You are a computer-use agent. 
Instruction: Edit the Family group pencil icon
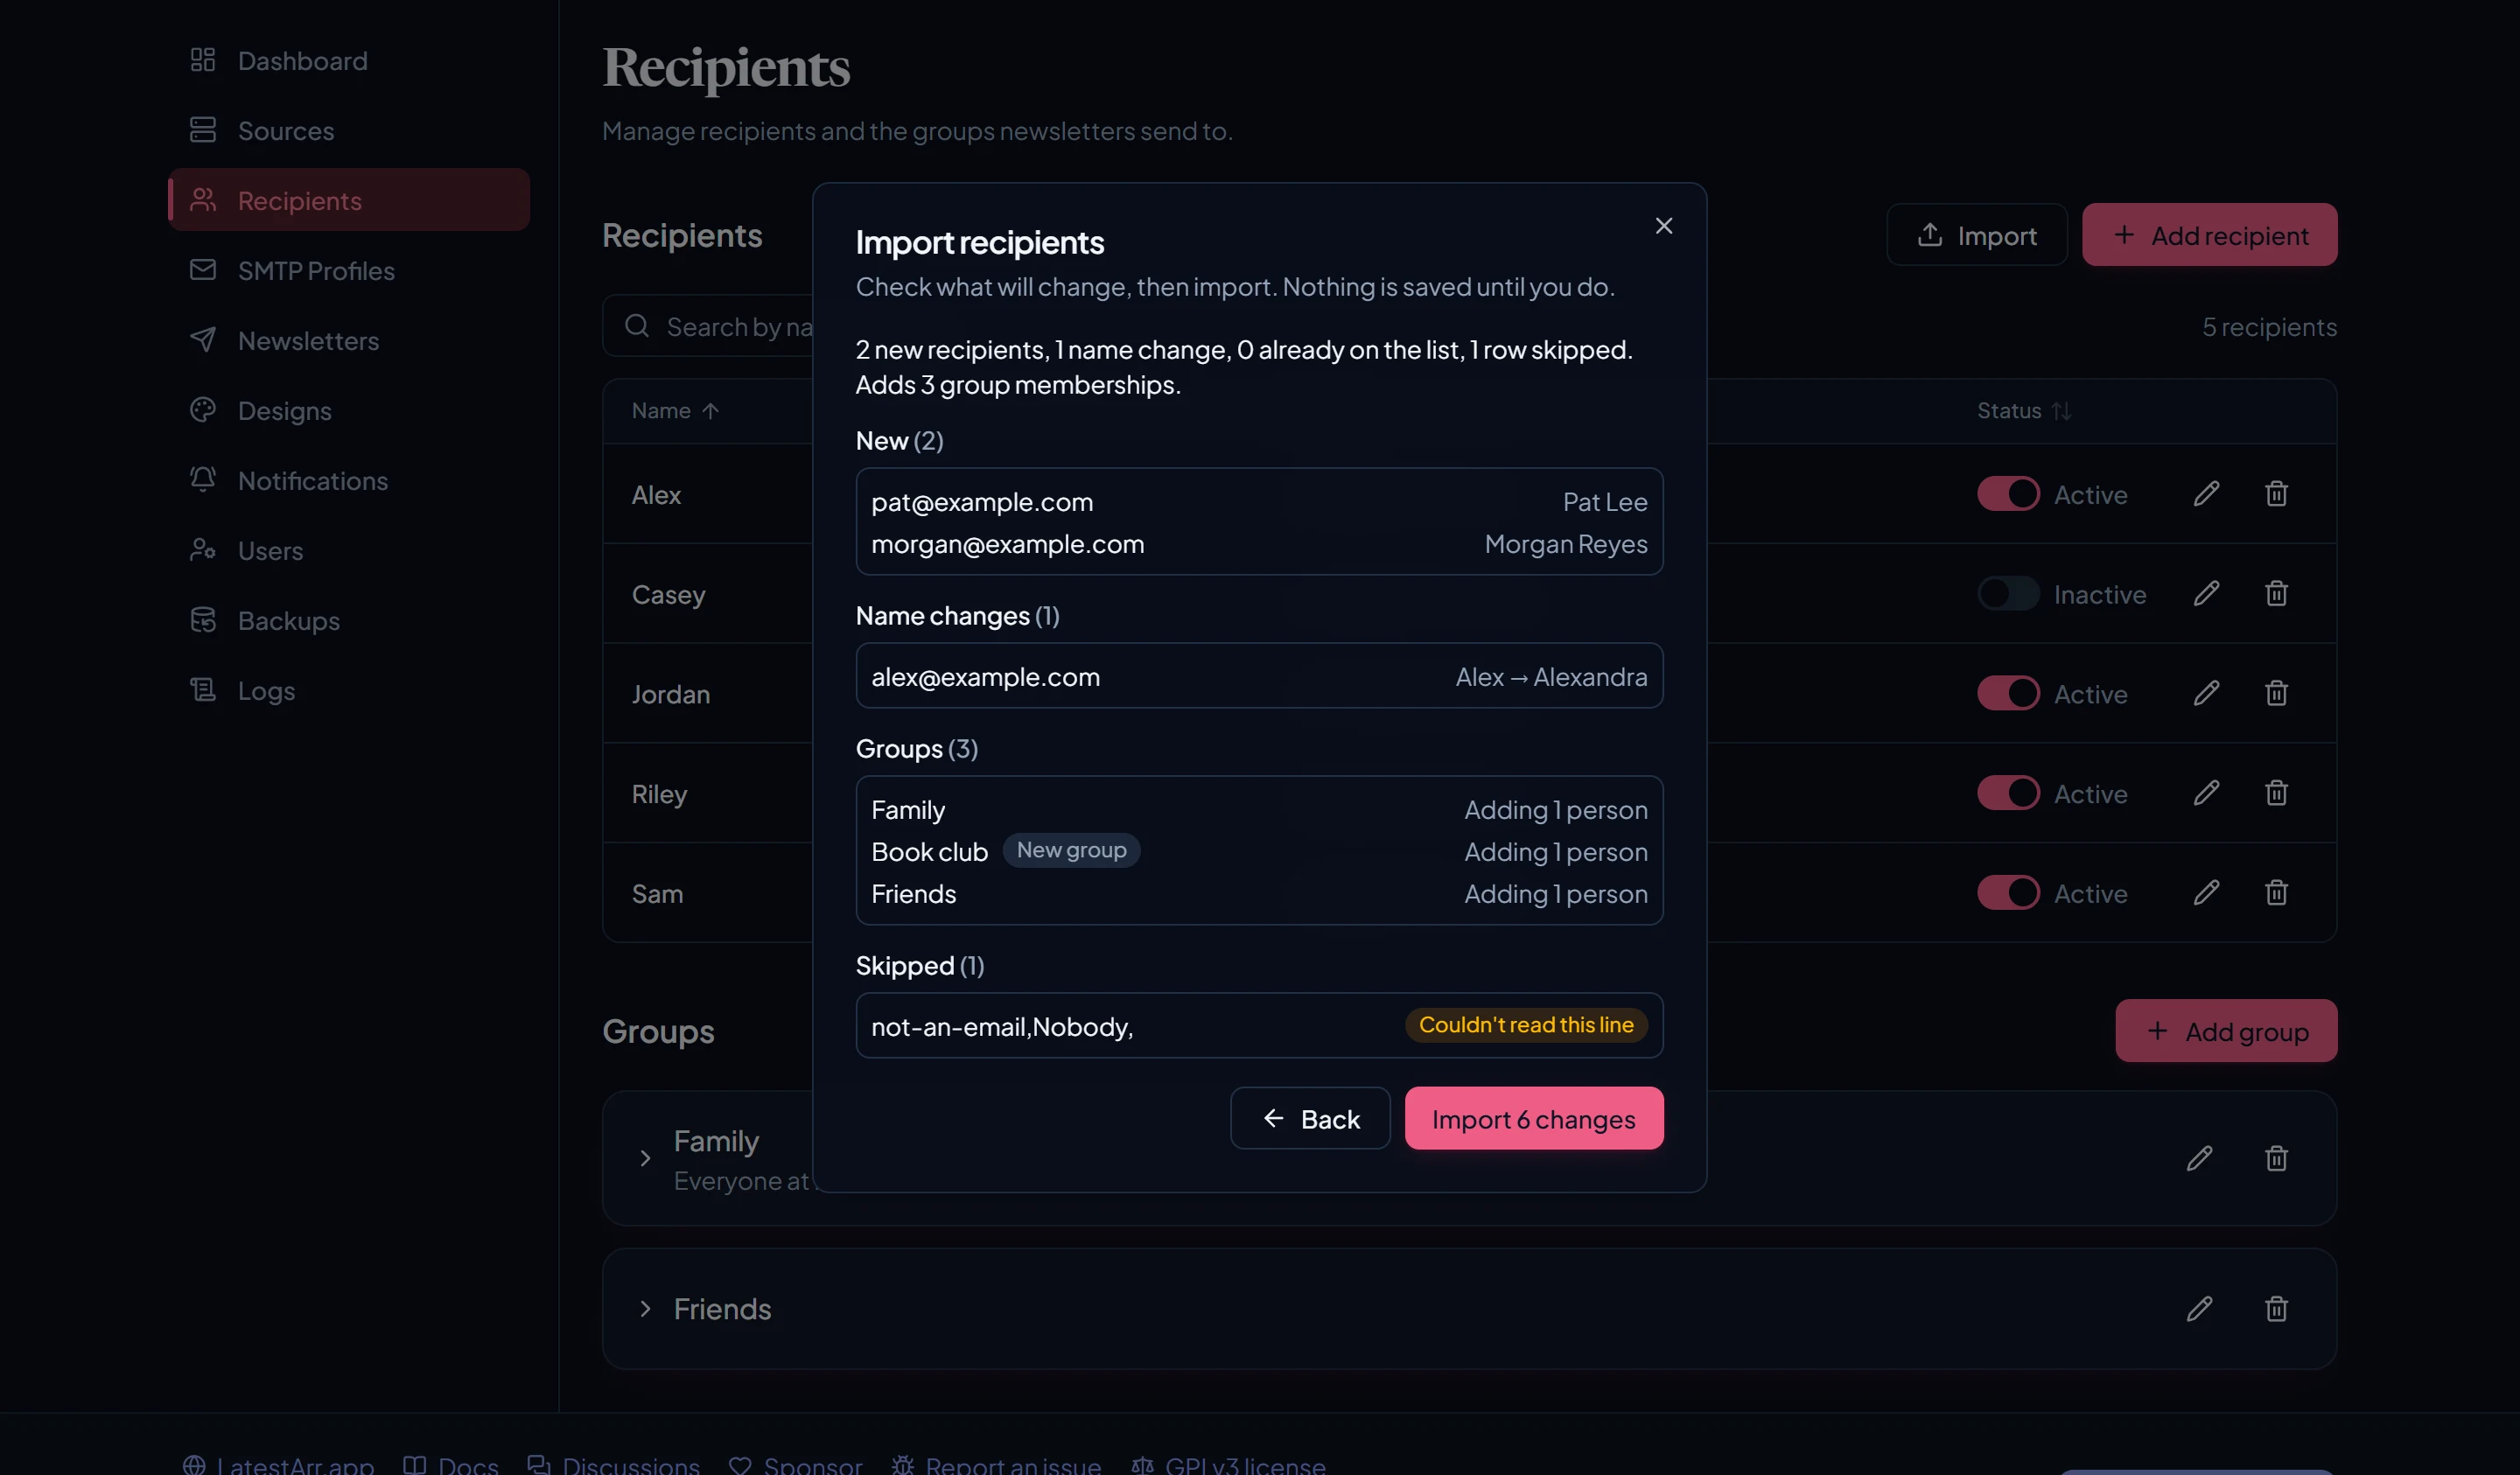point(2199,1158)
